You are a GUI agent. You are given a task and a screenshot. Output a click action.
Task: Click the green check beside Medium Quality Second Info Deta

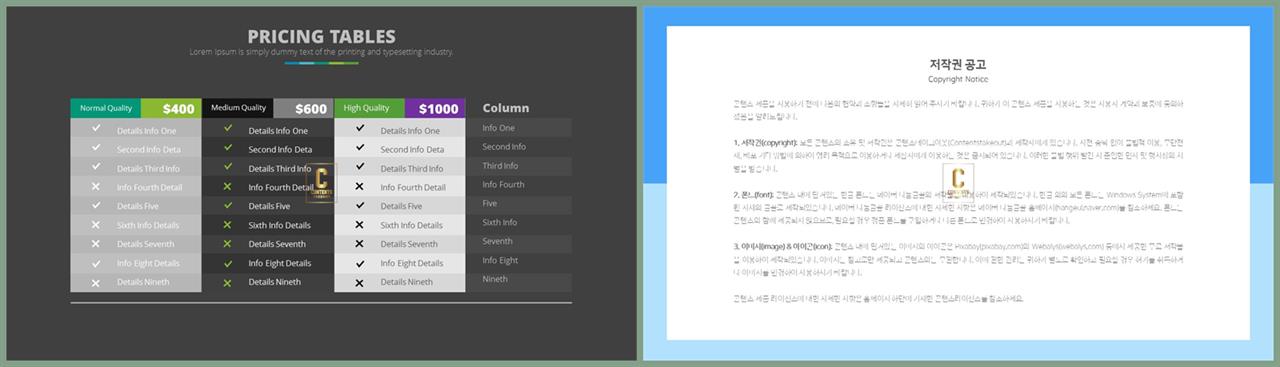[228, 148]
